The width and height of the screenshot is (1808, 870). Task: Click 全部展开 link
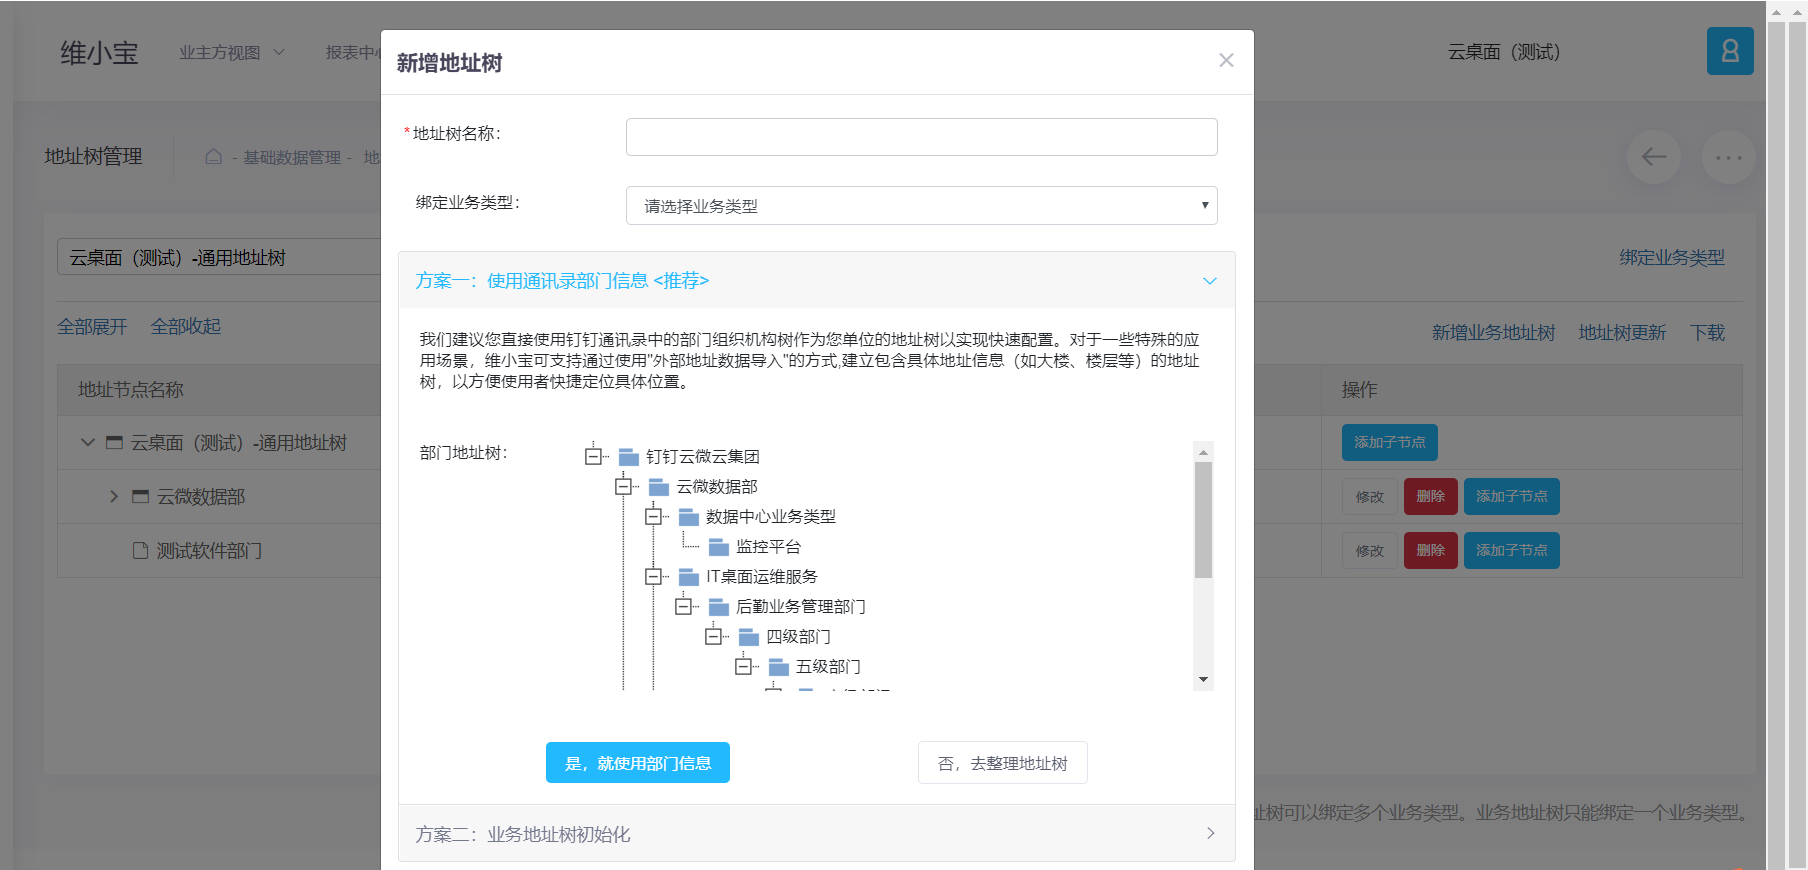(x=92, y=327)
